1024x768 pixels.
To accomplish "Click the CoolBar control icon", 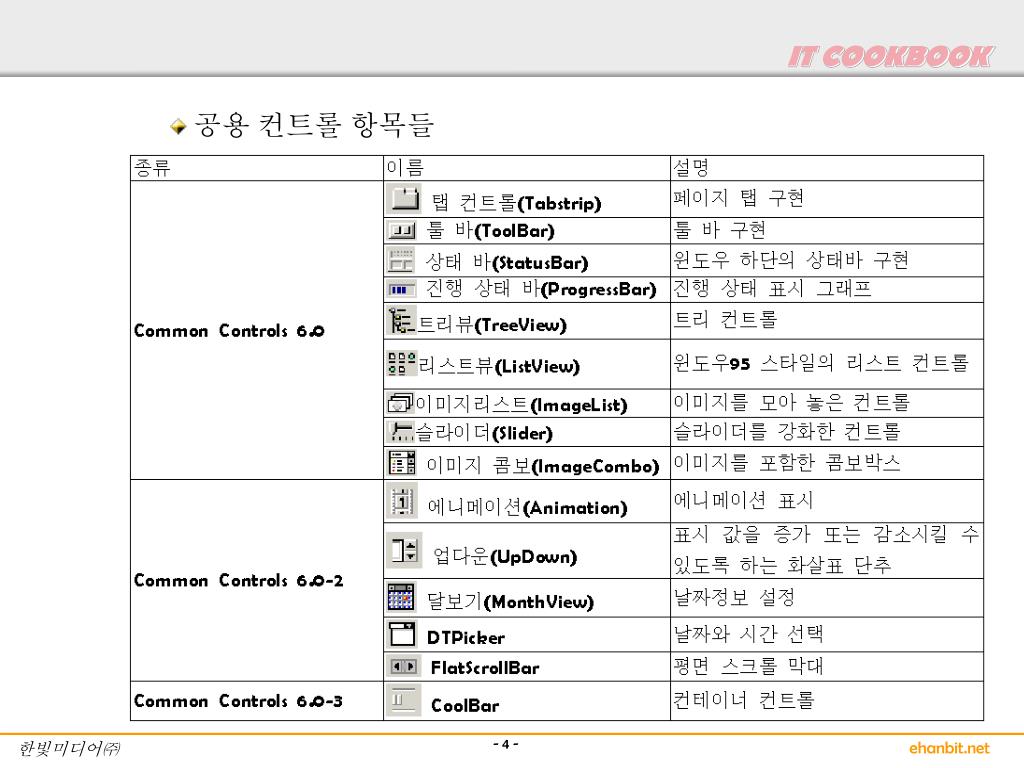I will coord(403,700).
